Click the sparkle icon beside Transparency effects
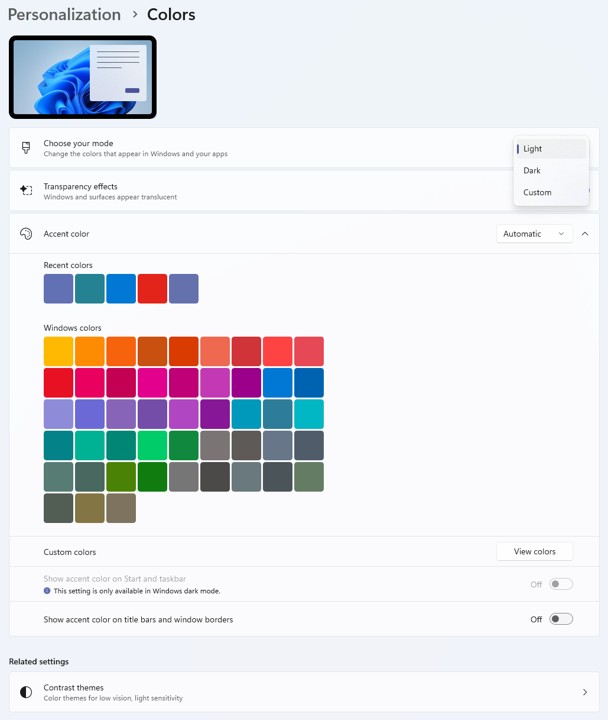This screenshot has height=720, width=608. tap(26, 190)
